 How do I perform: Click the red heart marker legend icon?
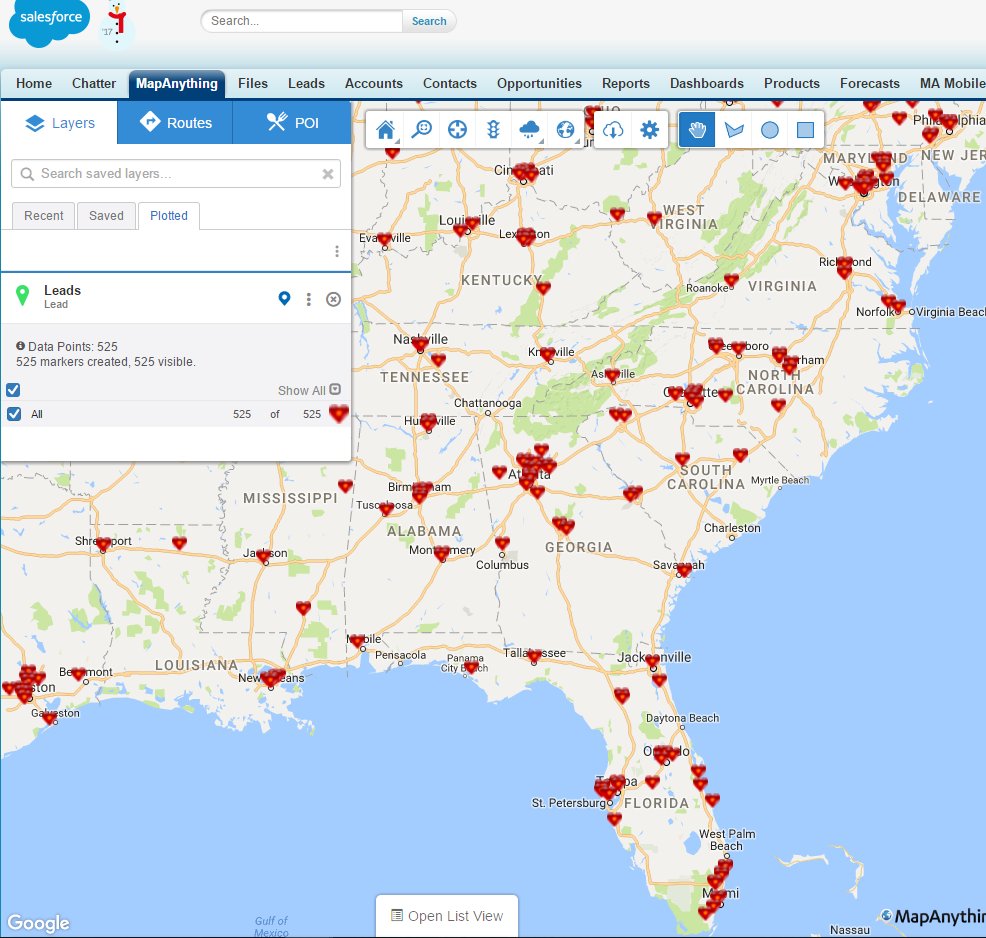pos(338,413)
